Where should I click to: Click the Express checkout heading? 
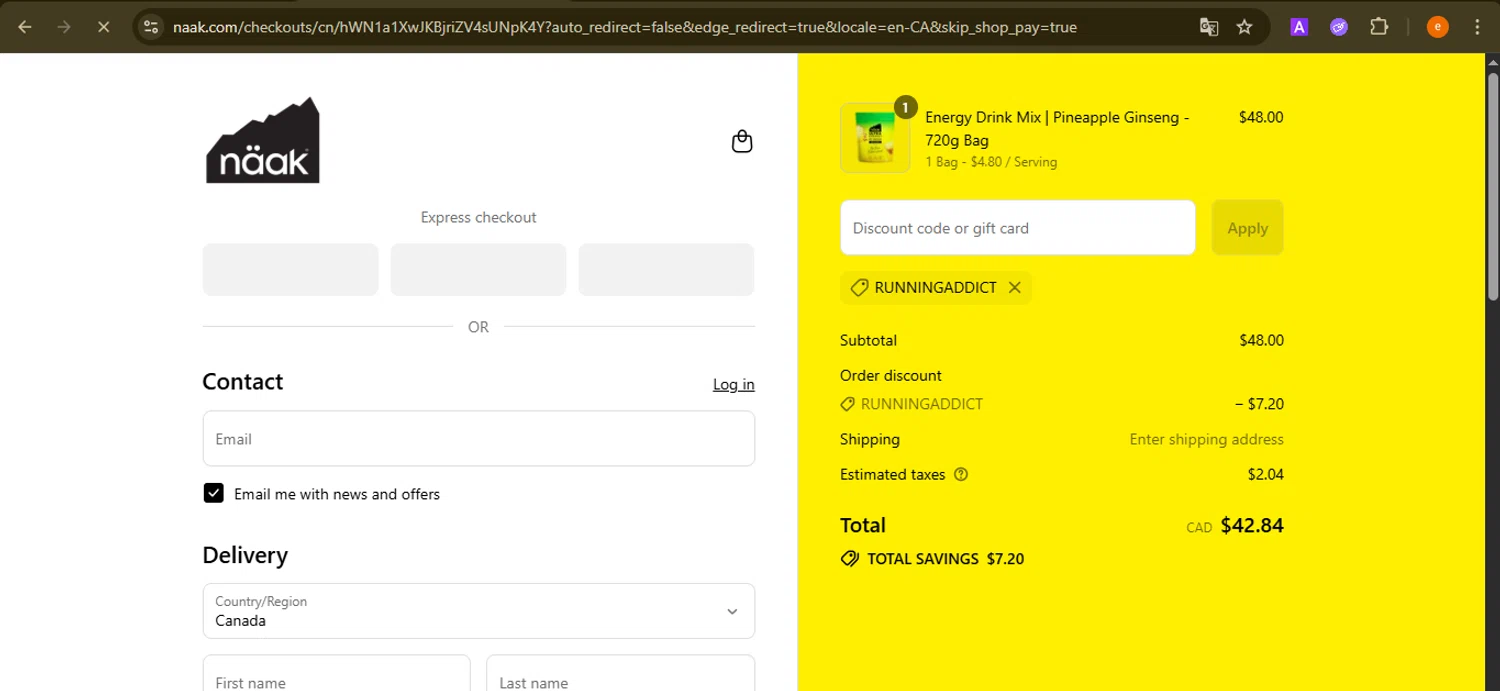pyautogui.click(x=478, y=217)
